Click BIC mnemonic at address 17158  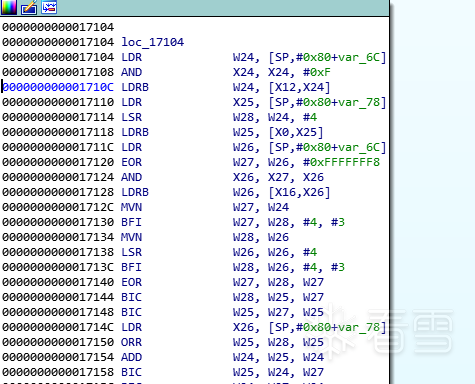(x=131, y=372)
